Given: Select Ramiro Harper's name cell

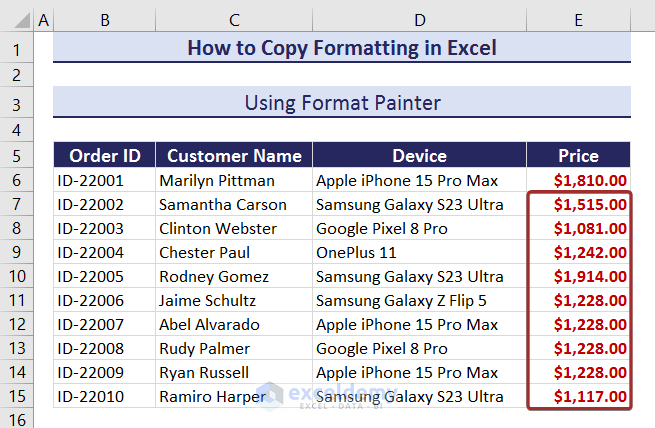Looking at the screenshot, I should [x=234, y=396].
